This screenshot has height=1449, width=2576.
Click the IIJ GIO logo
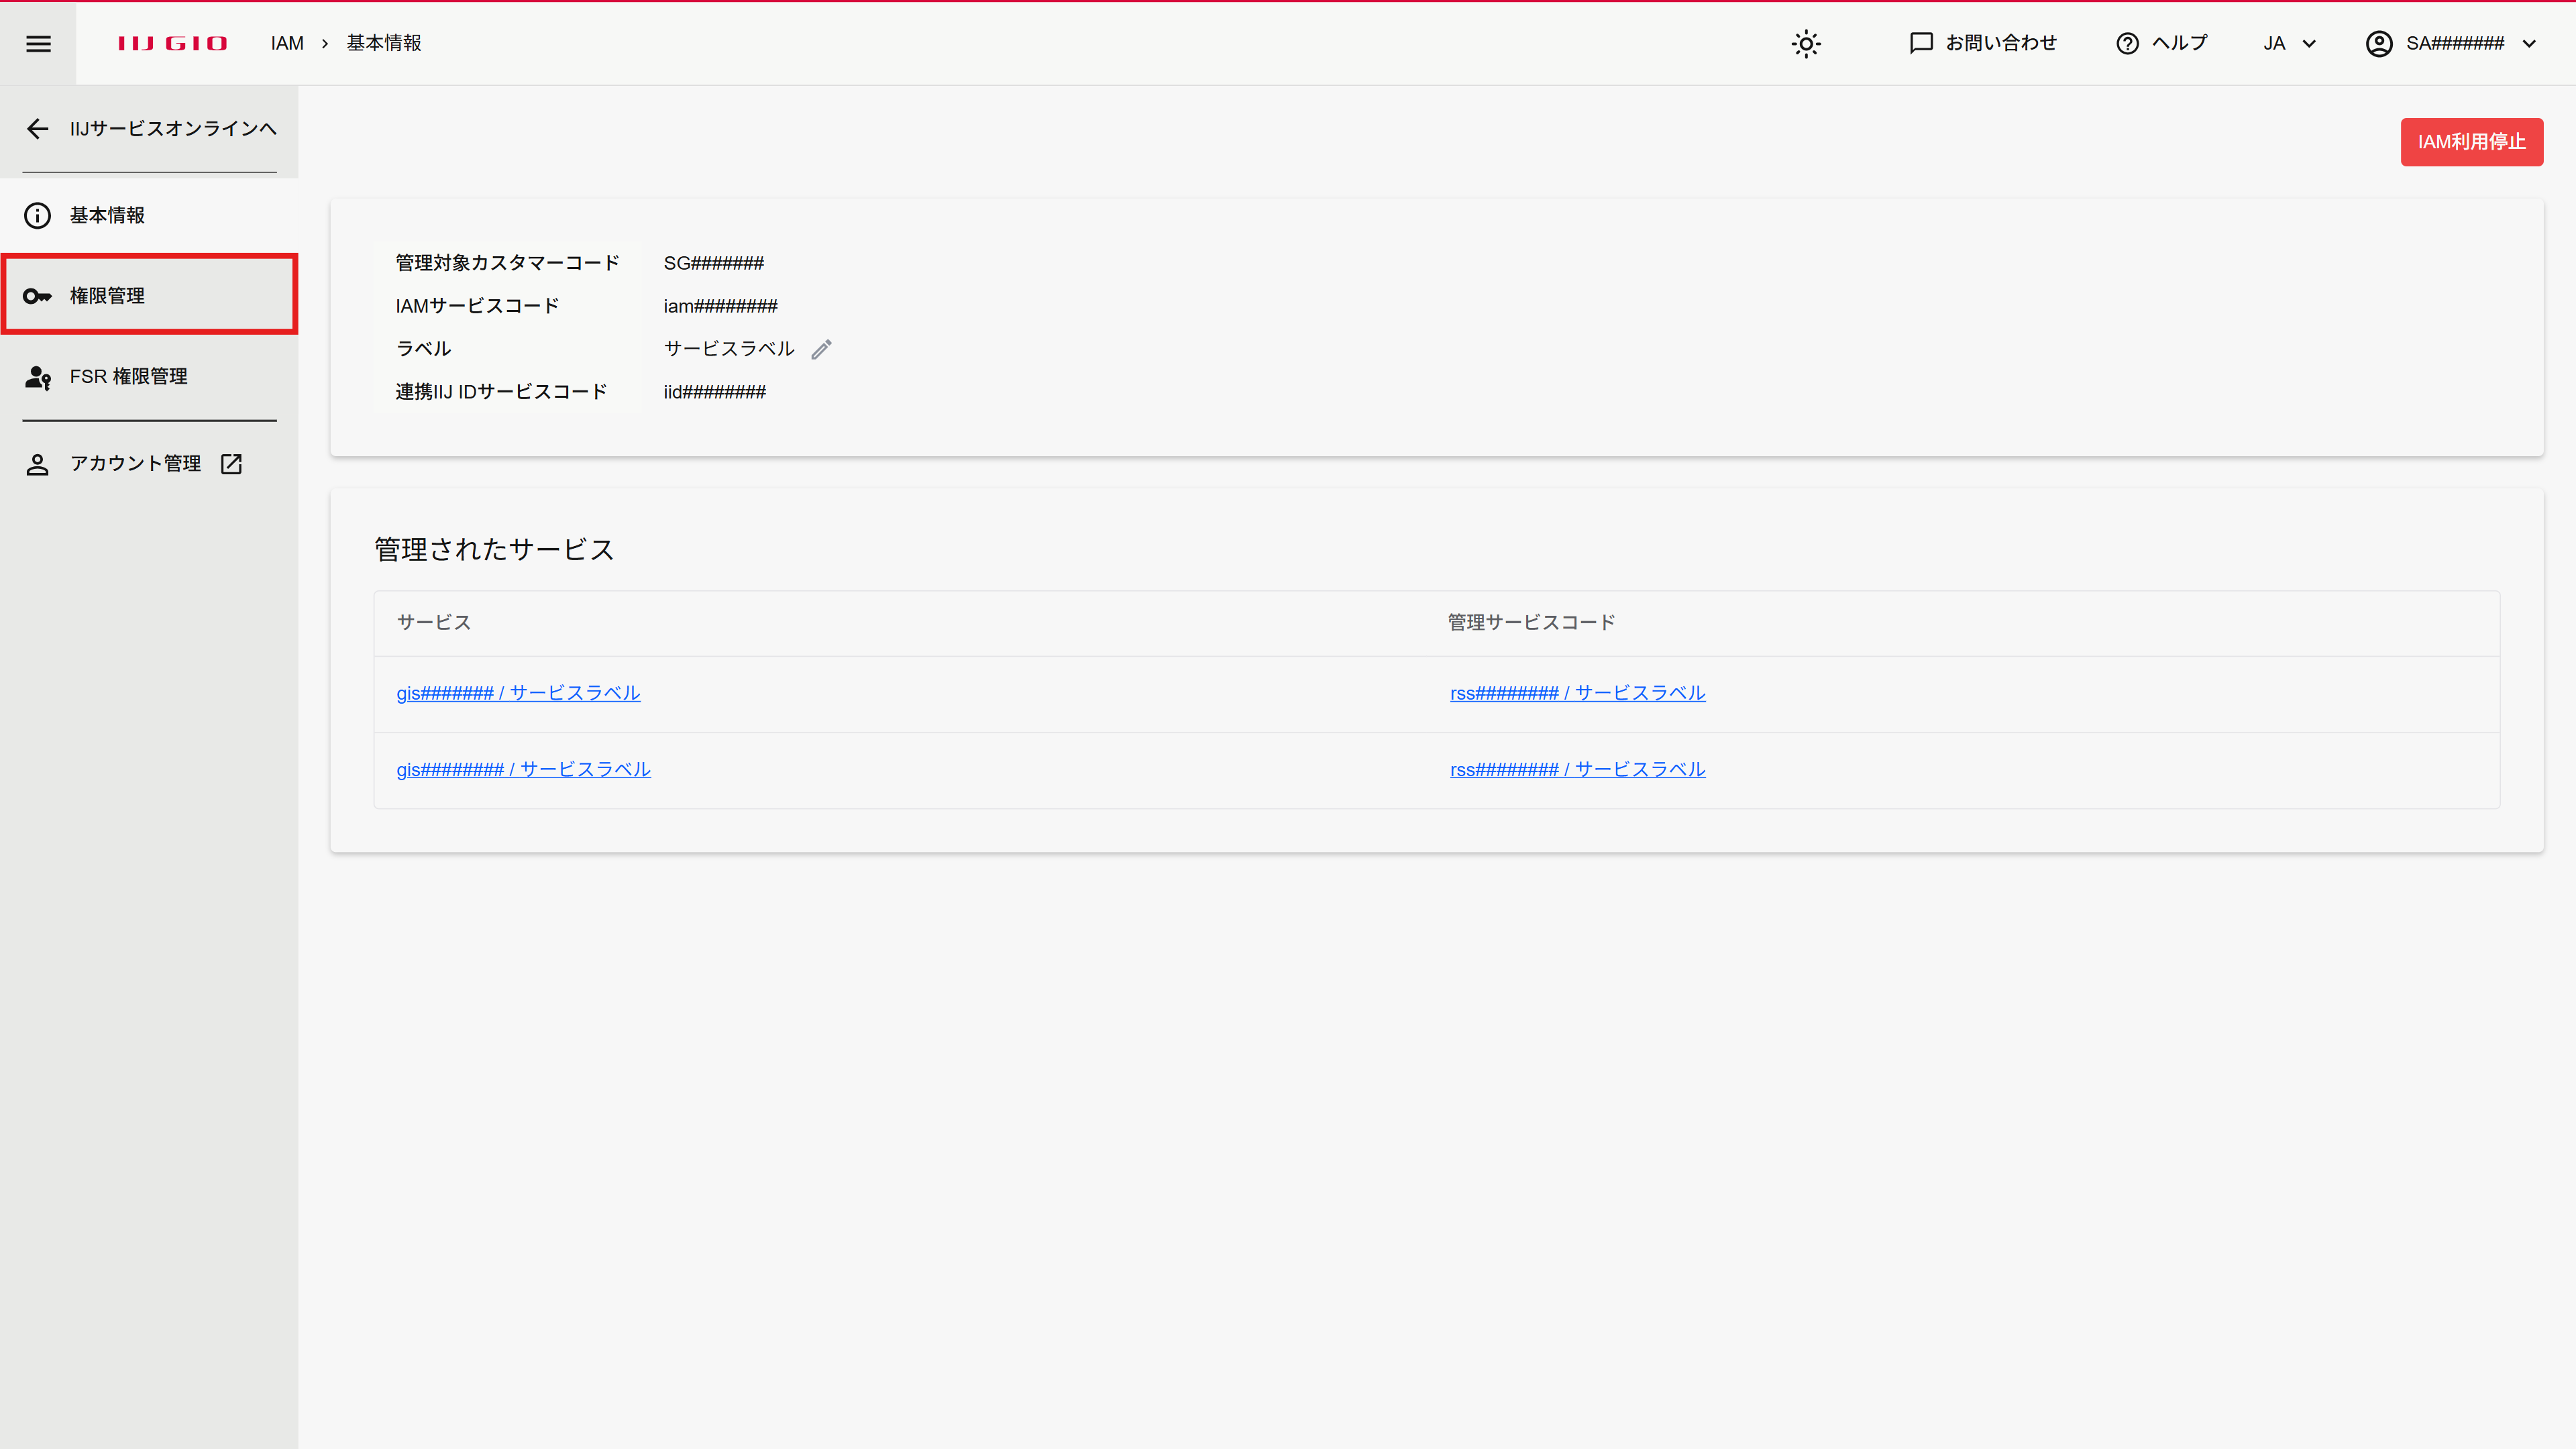(x=173, y=43)
